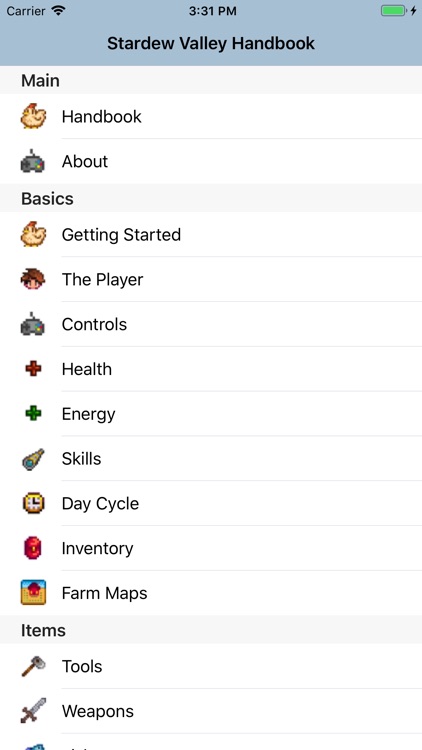Open the Handbook row label
The height and width of the screenshot is (750, 422).
(101, 116)
